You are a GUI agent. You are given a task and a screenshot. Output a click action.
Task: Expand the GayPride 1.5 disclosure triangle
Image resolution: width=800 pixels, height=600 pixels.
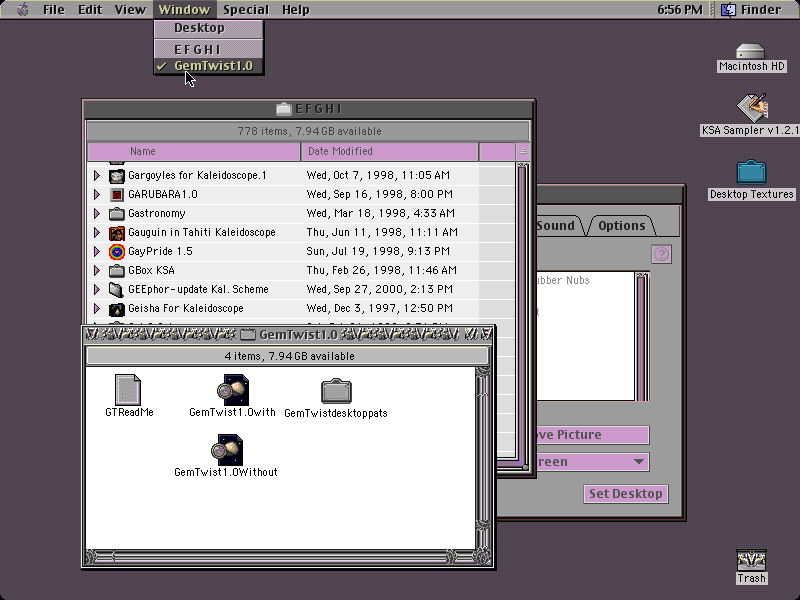96,252
